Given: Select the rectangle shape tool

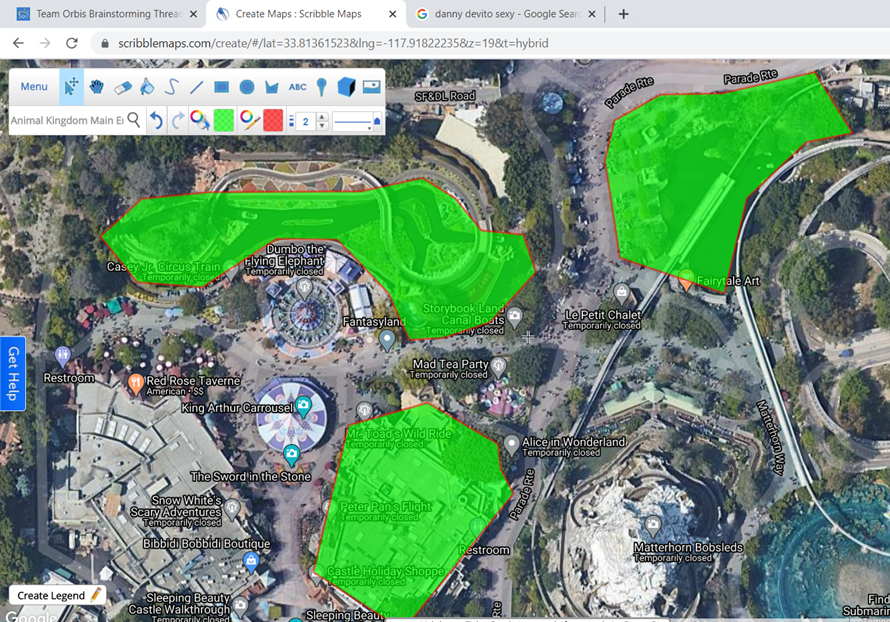Looking at the screenshot, I should pos(221,87).
